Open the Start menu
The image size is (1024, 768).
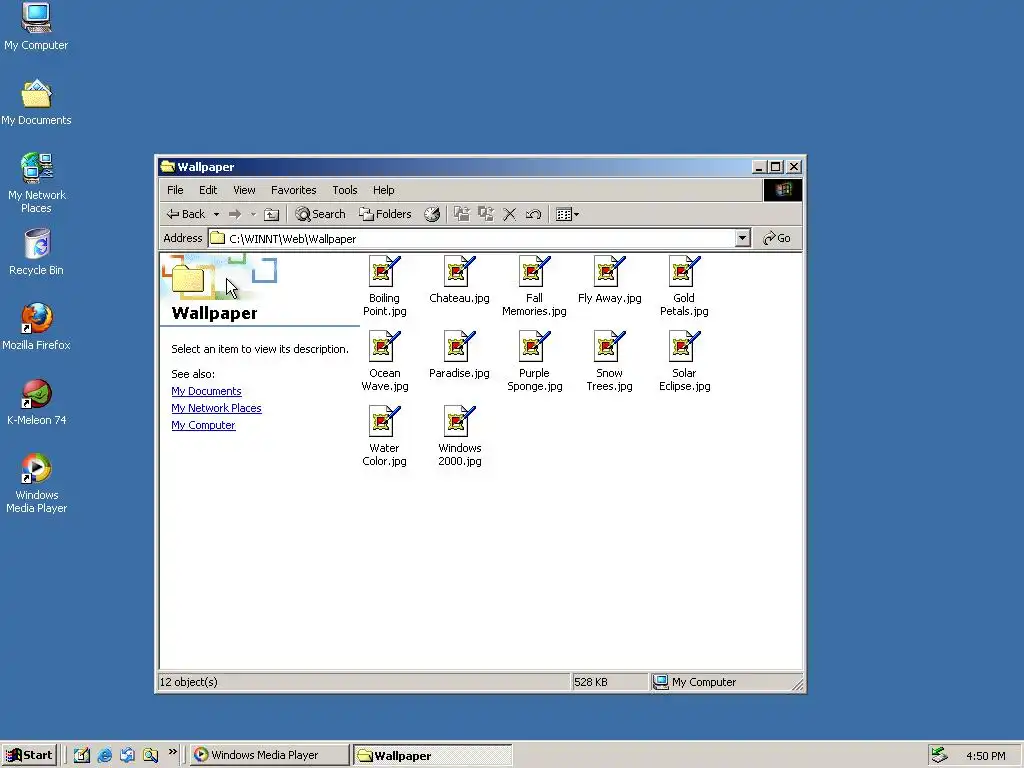[29, 756]
